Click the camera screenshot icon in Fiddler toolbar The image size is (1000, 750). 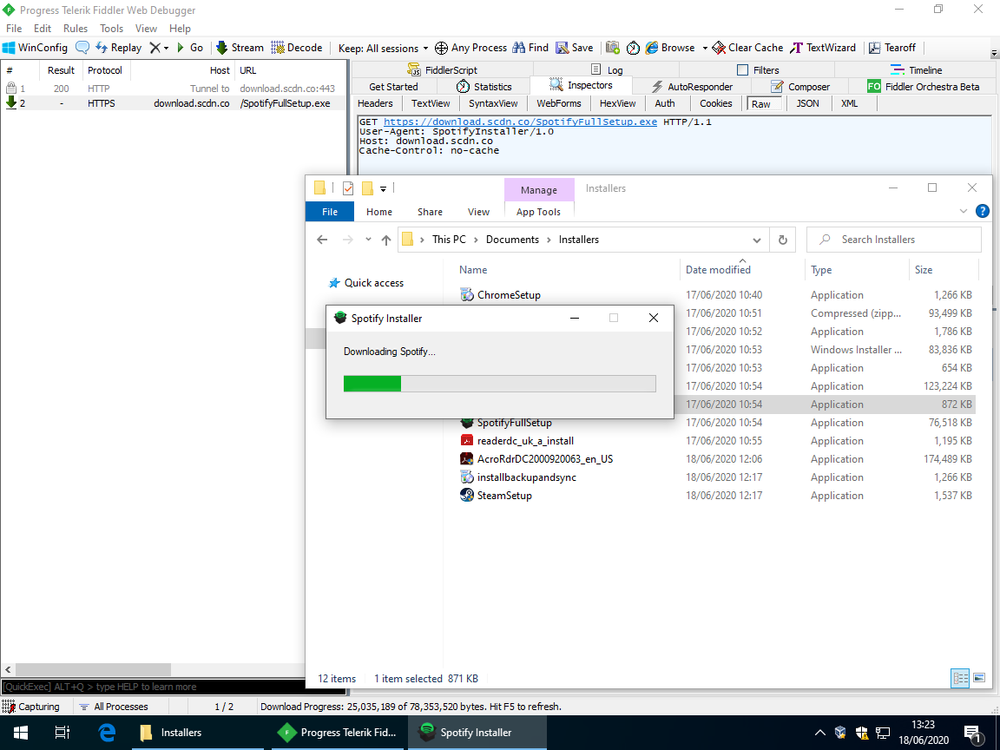(x=612, y=48)
